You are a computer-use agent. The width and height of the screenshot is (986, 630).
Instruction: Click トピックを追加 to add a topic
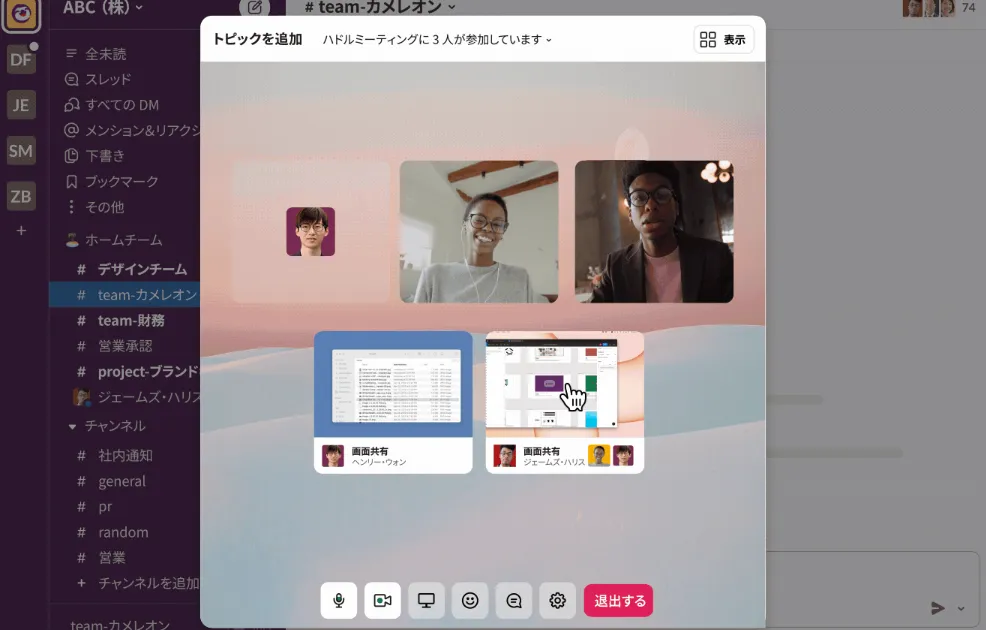pos(257,39)
